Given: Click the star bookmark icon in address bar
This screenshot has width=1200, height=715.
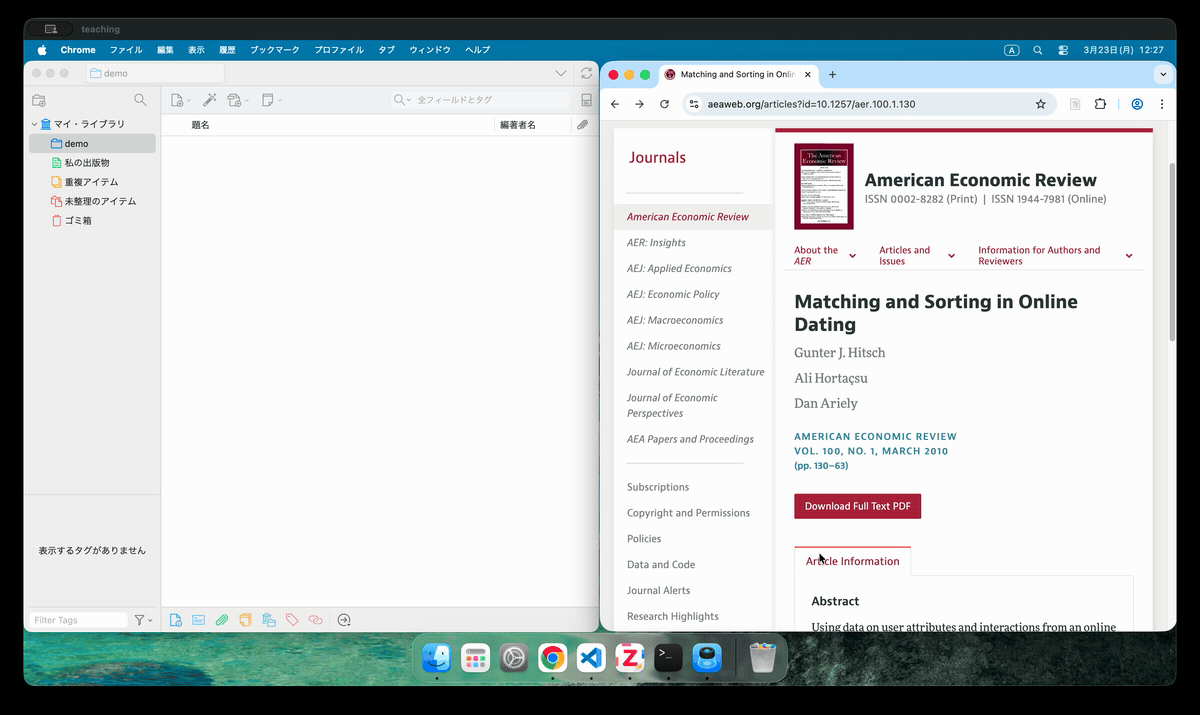Looking at the screenshot, I should click(1040, 104).
